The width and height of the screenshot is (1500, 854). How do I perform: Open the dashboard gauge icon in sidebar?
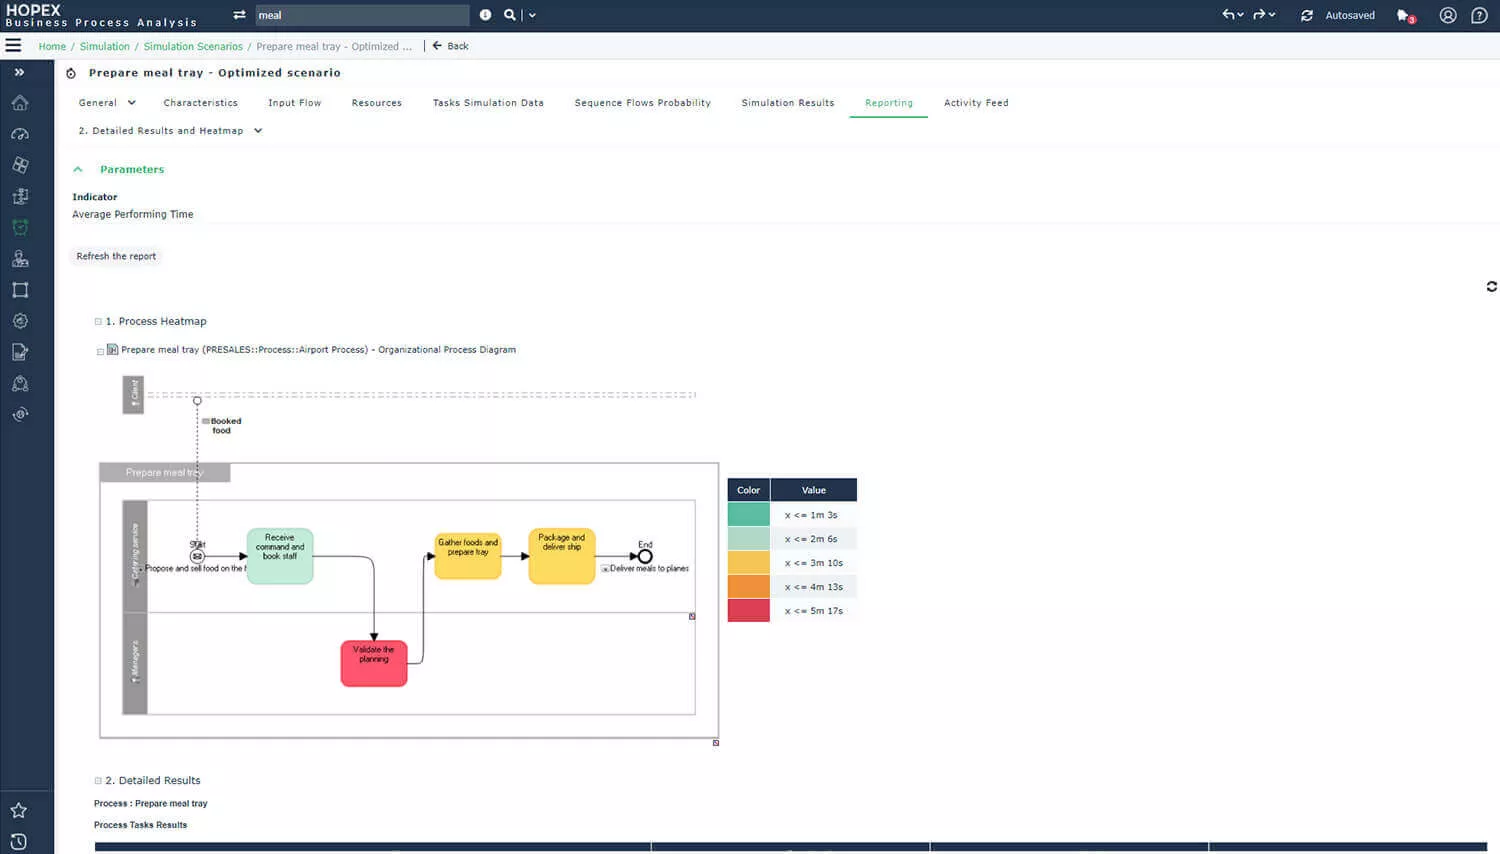coord(20,134)
